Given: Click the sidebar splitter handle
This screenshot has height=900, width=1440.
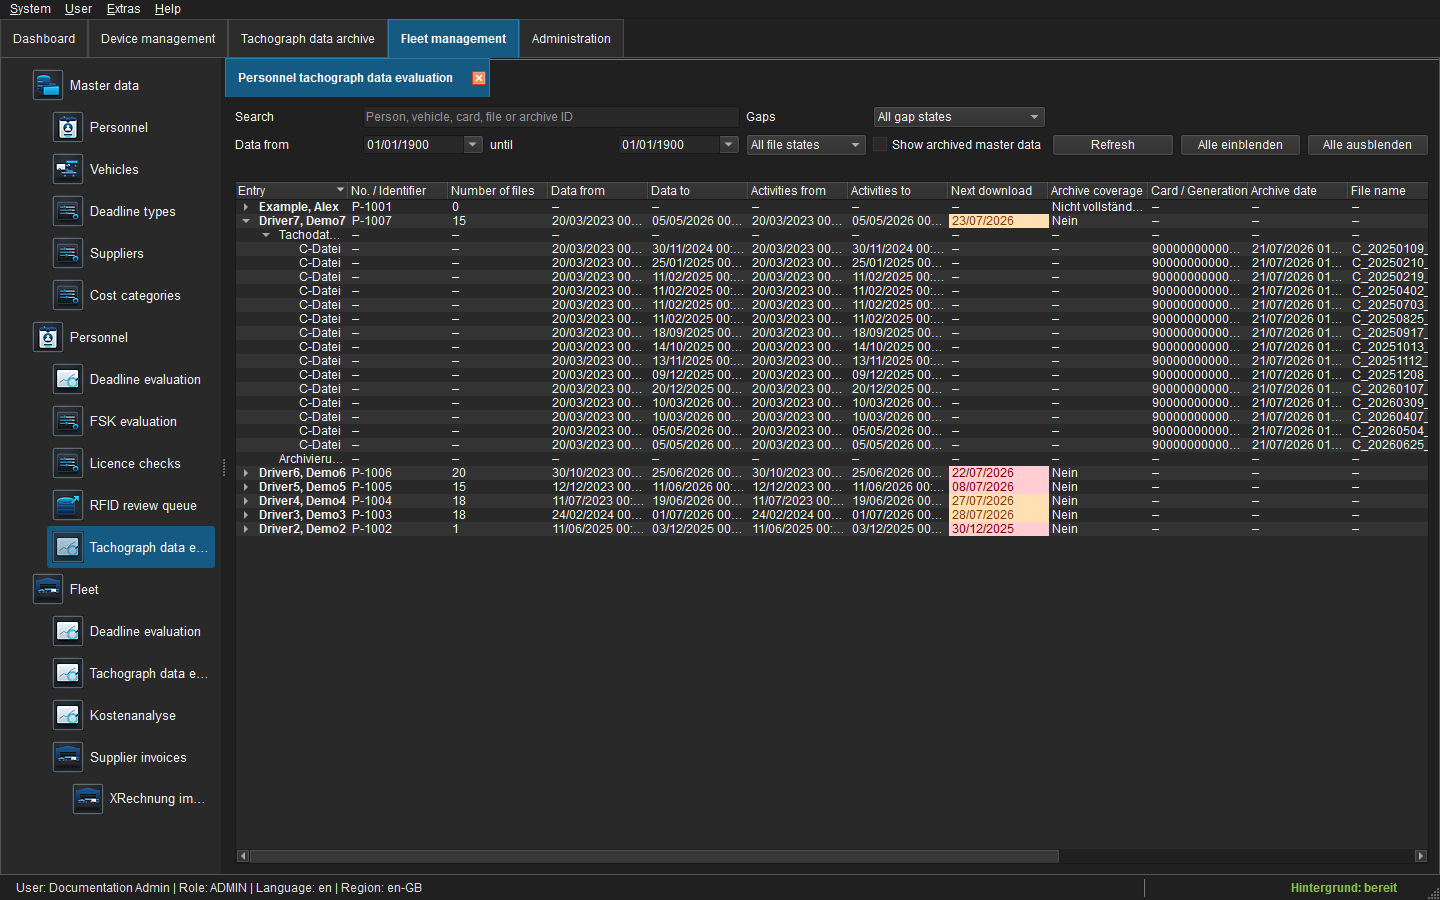Looking at the screenshot, I should pyautogui.click(x=223, y=467).
